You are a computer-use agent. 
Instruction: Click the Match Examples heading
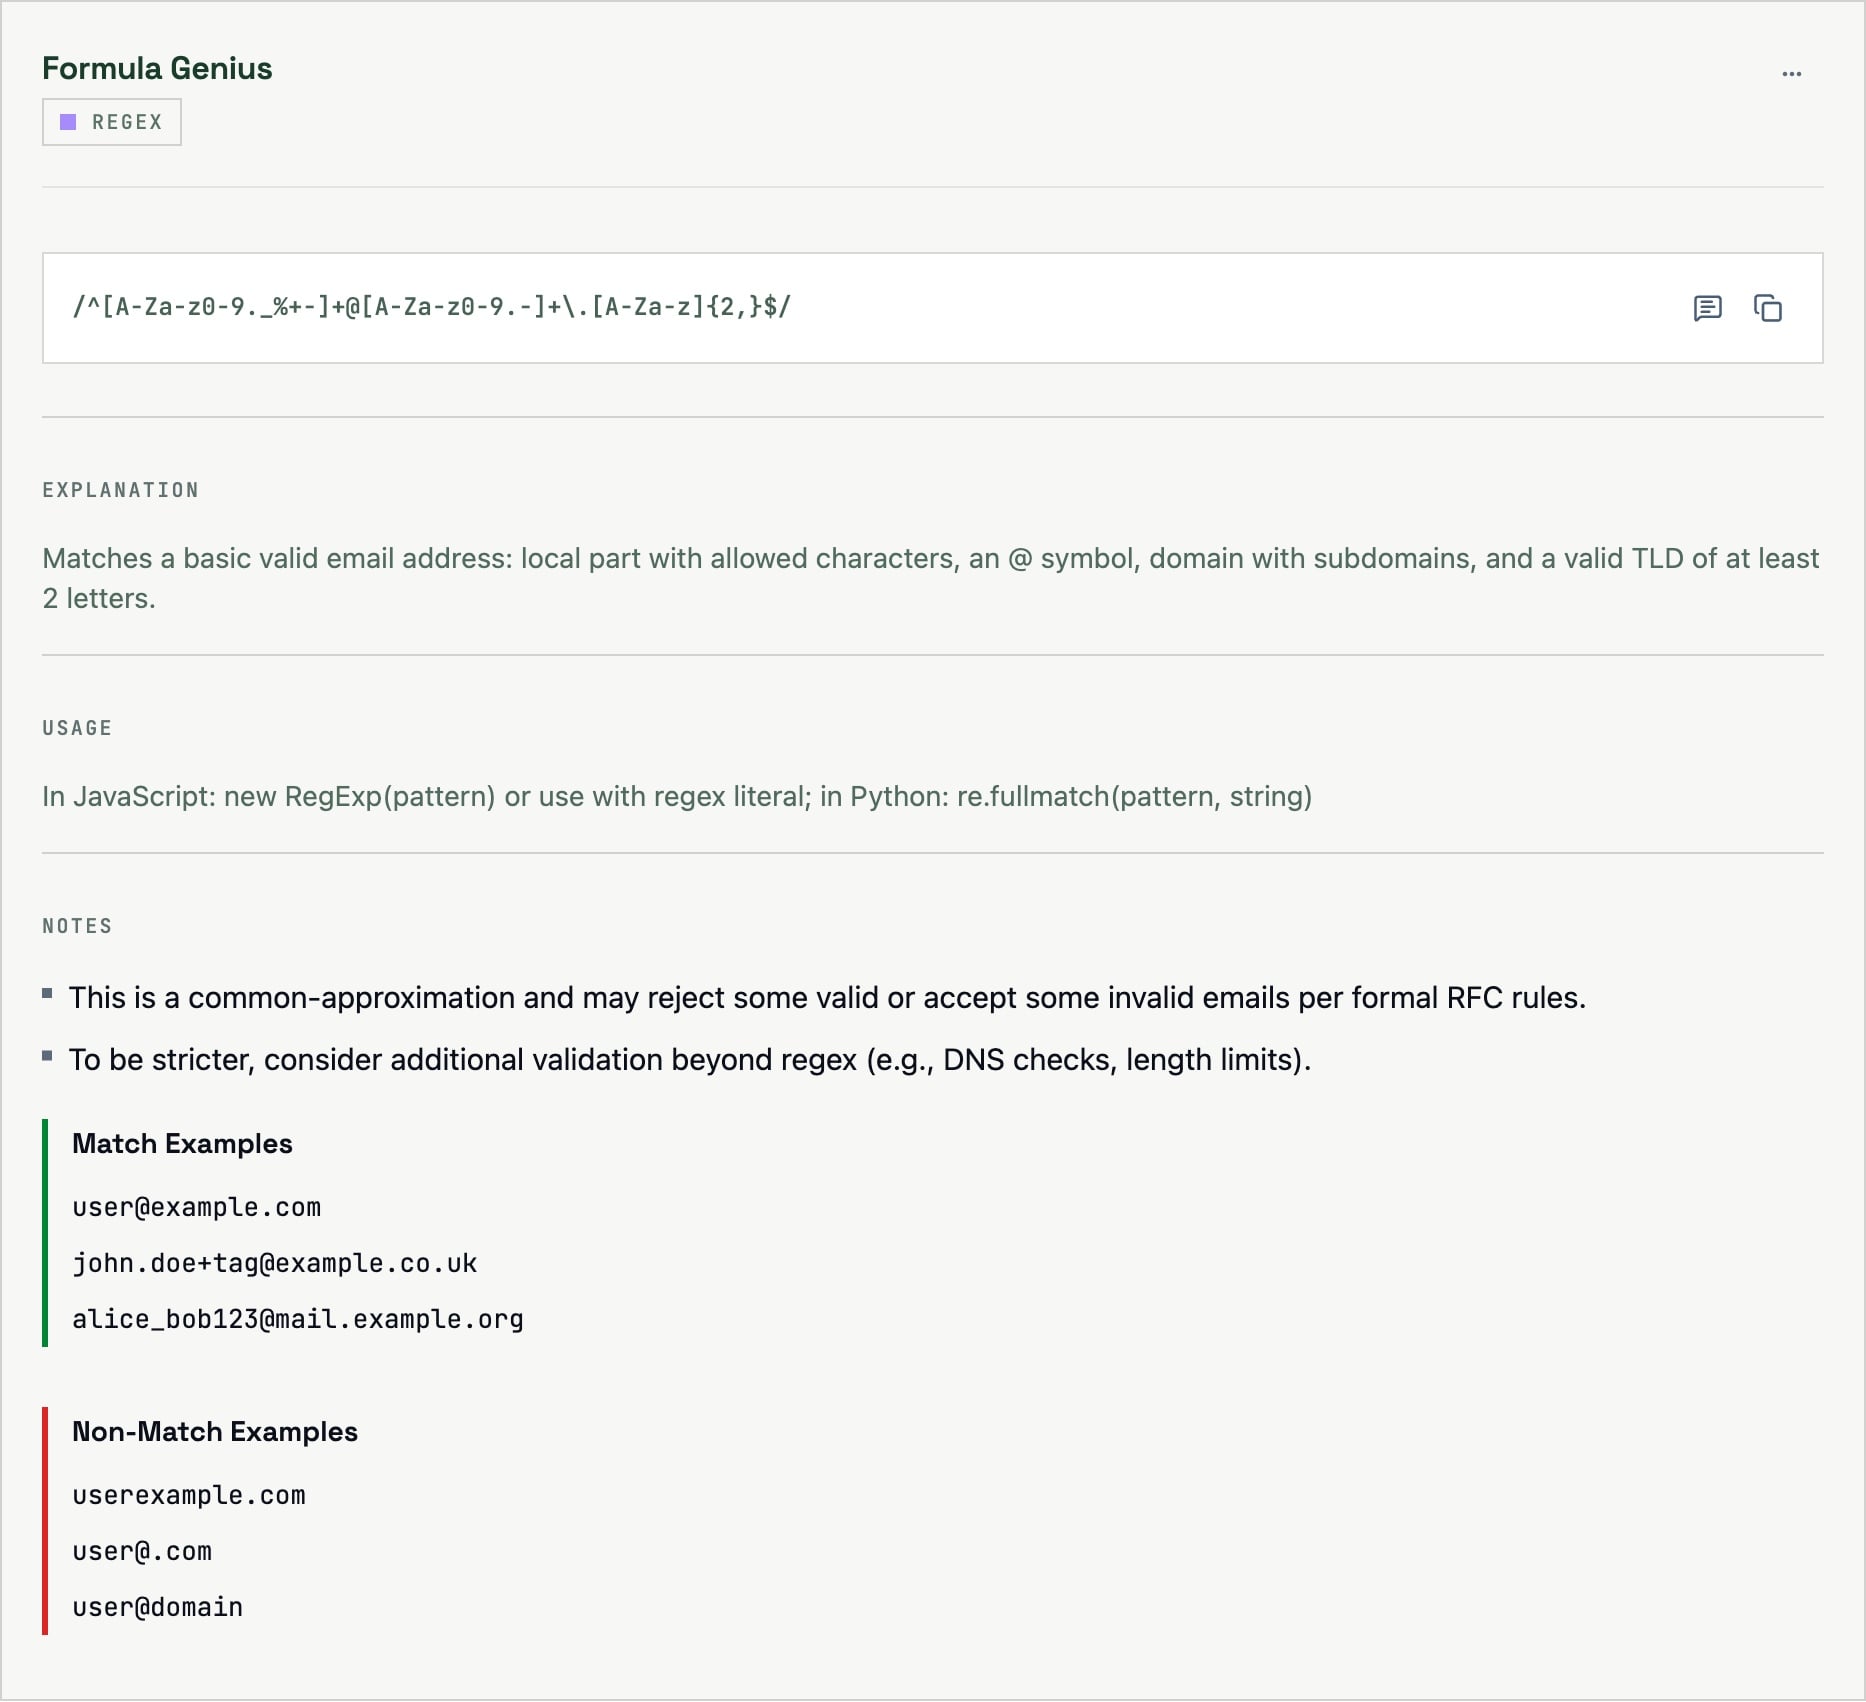pos(182,1143)
